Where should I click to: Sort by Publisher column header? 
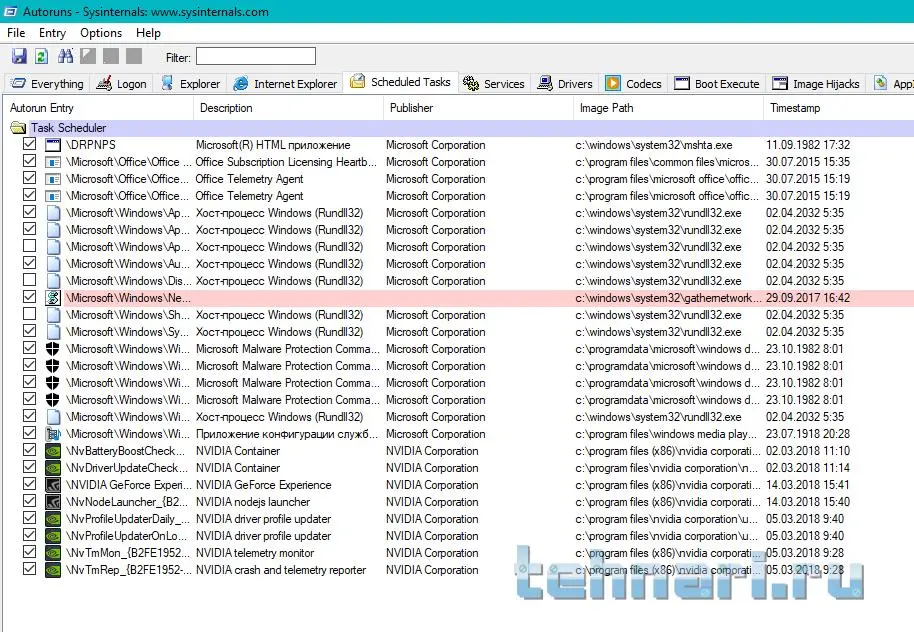pyautogui.click(x=479, y=108)
